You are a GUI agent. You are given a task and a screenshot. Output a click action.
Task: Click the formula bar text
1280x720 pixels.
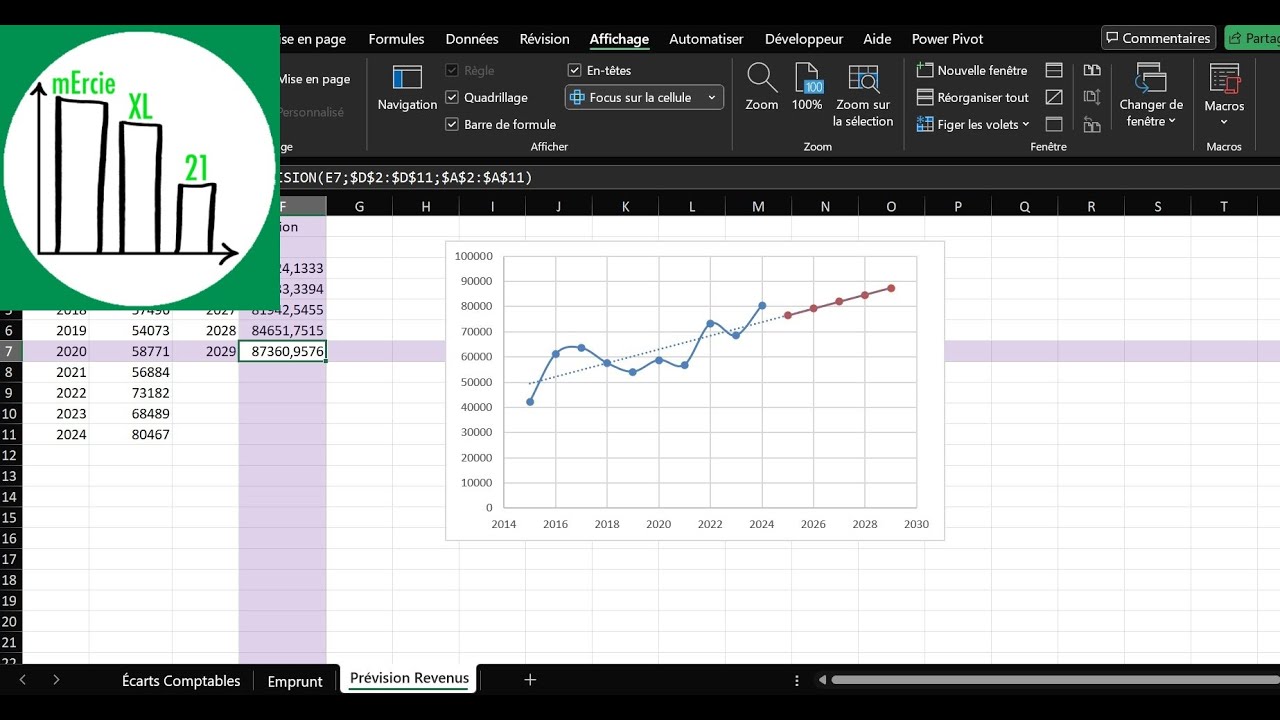point(407,177)
